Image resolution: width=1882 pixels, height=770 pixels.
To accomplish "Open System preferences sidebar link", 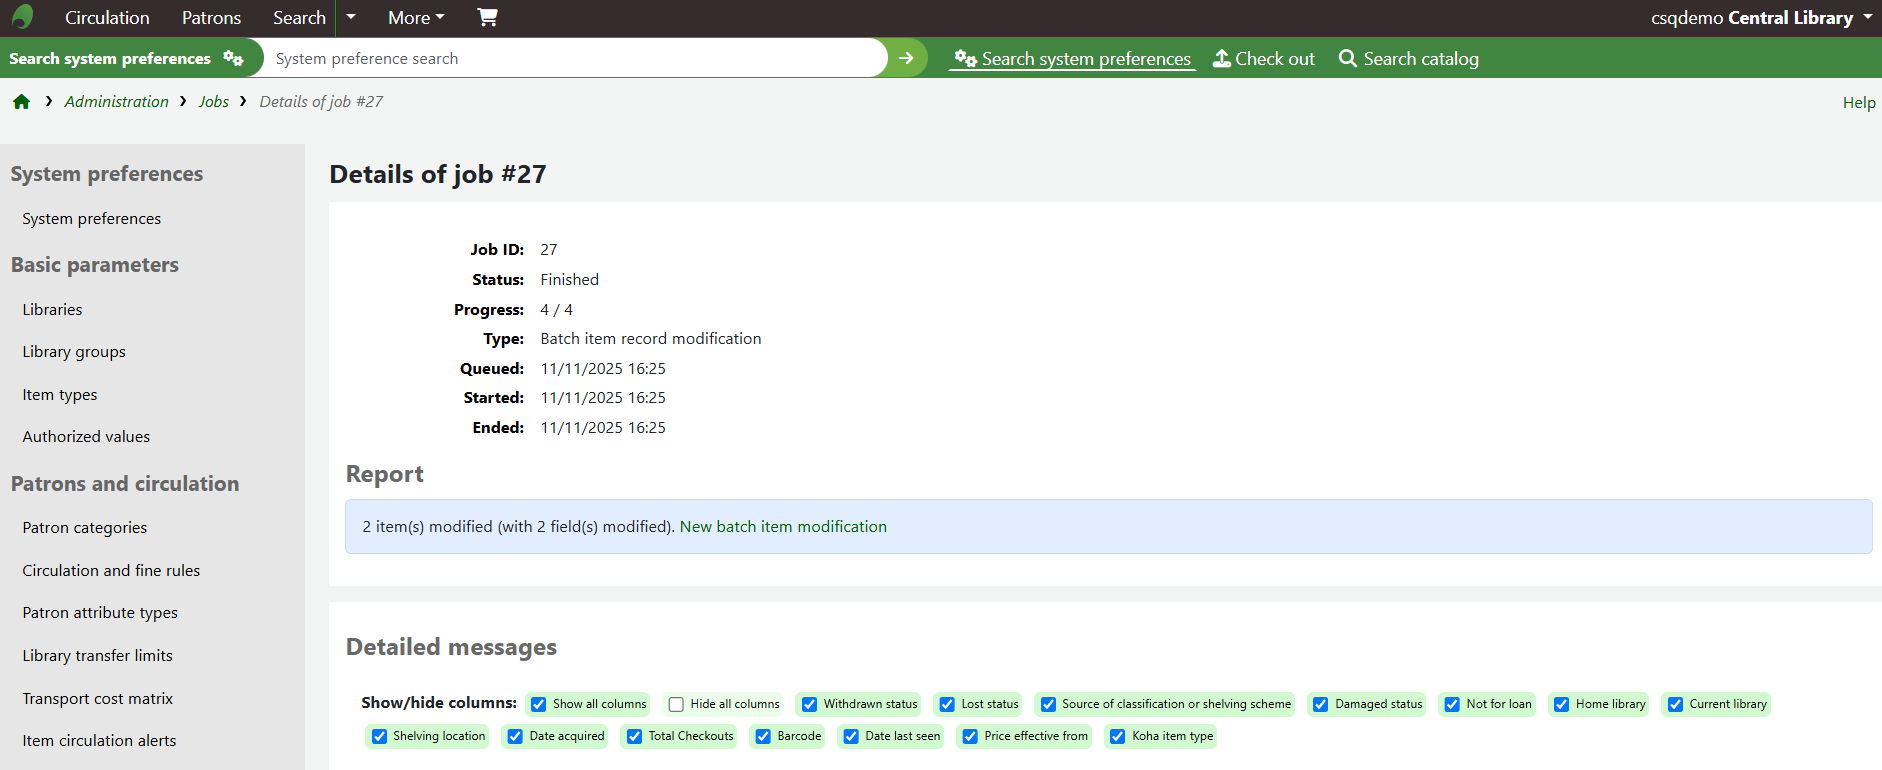I will [92, 219].
